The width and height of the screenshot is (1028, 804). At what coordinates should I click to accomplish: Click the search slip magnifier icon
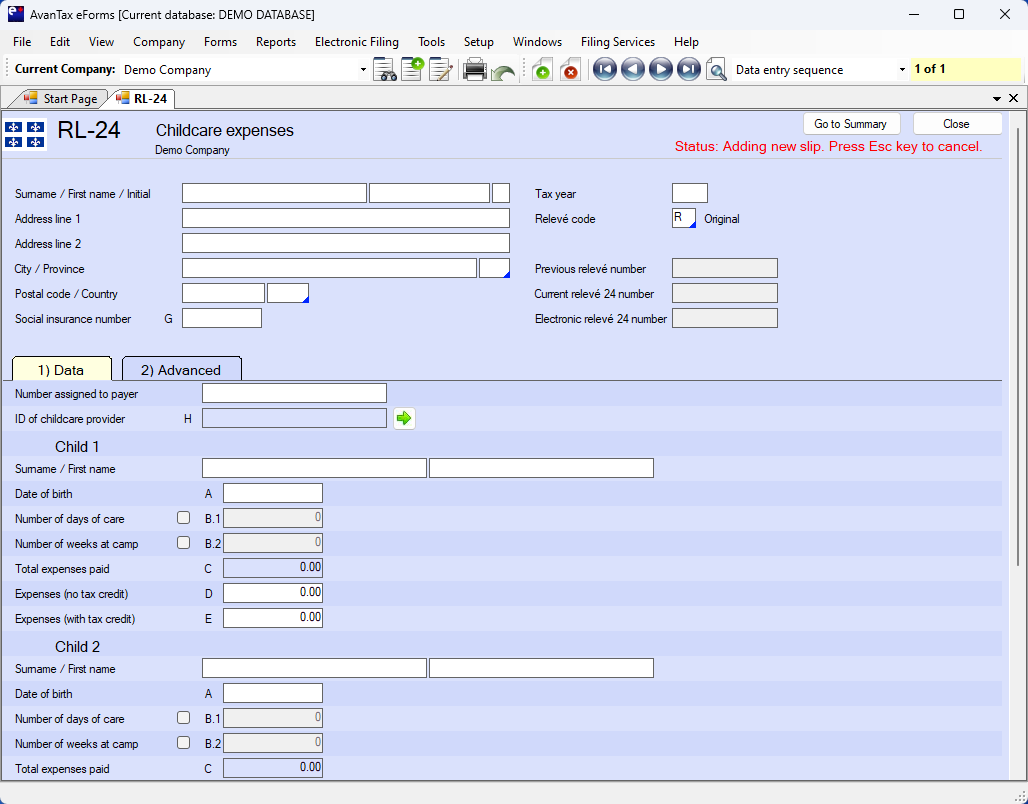[x=716, y=70]
